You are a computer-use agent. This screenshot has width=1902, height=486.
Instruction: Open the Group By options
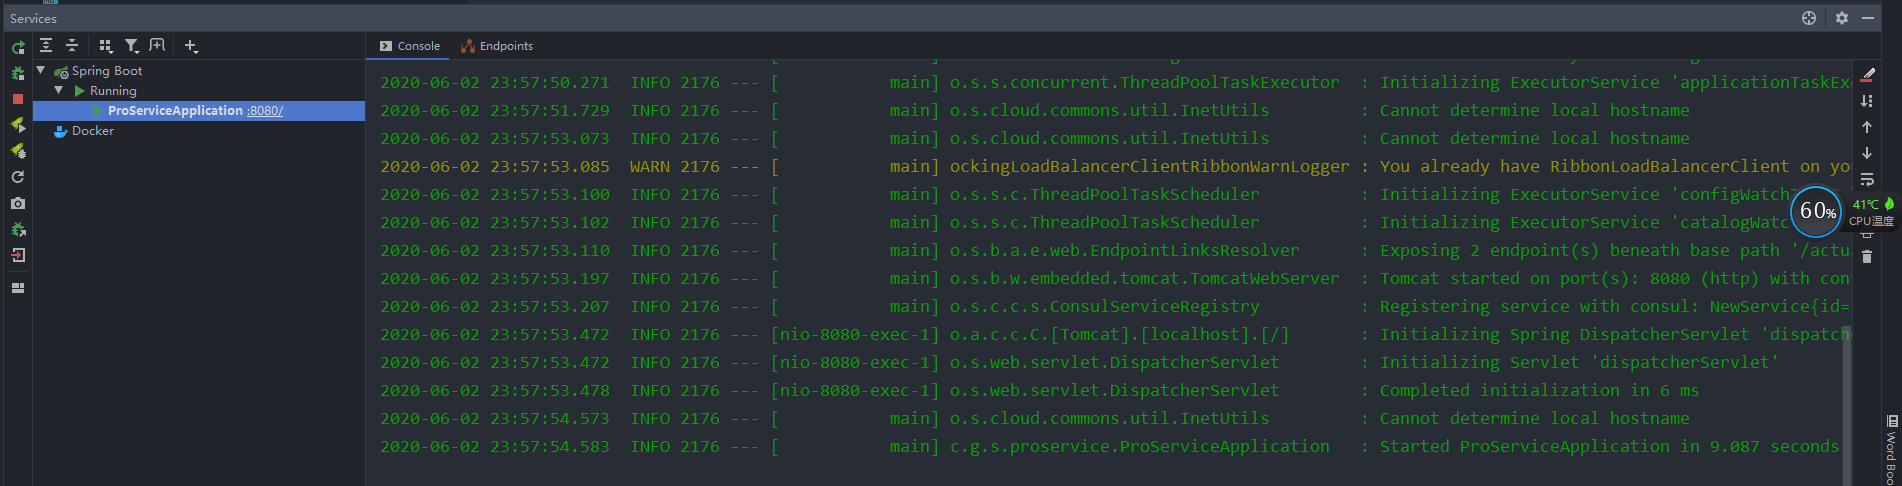(106, 46)
